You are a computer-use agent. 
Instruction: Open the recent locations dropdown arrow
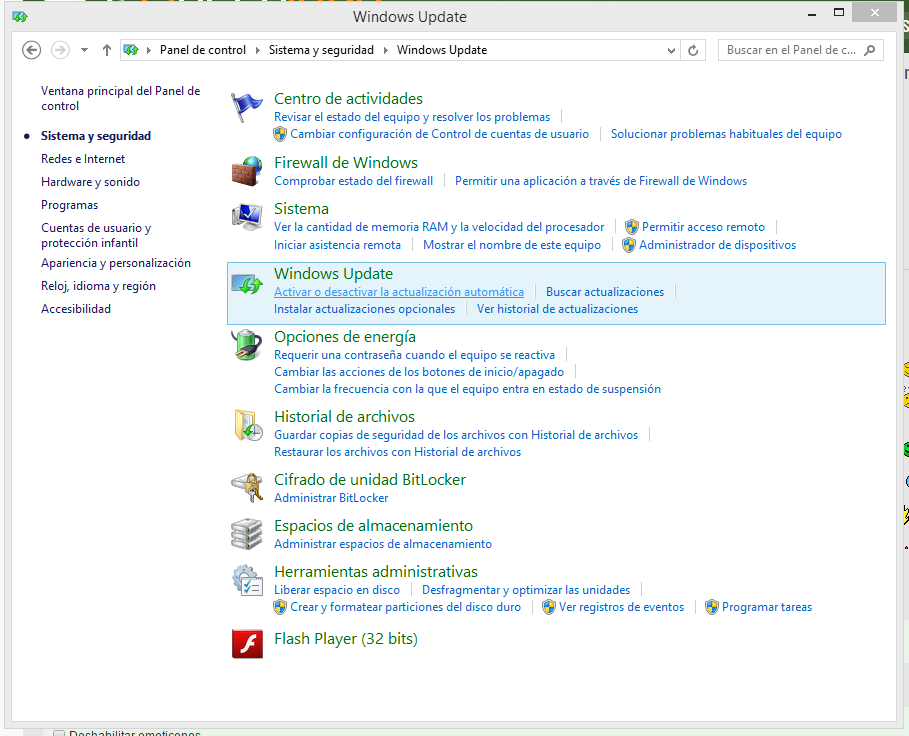pos(85,50)
